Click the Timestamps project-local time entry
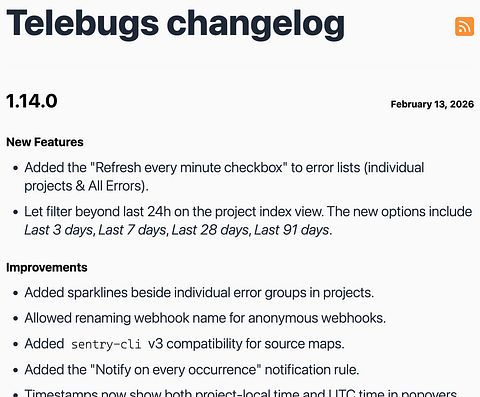 [241, 393]
